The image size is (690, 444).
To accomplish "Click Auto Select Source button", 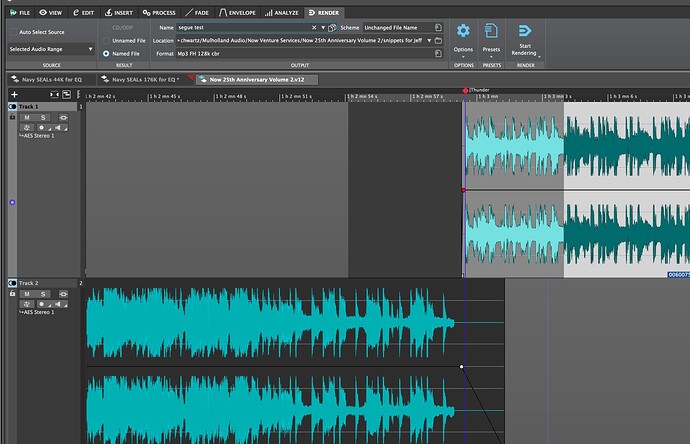I will [x=38, y=31].
